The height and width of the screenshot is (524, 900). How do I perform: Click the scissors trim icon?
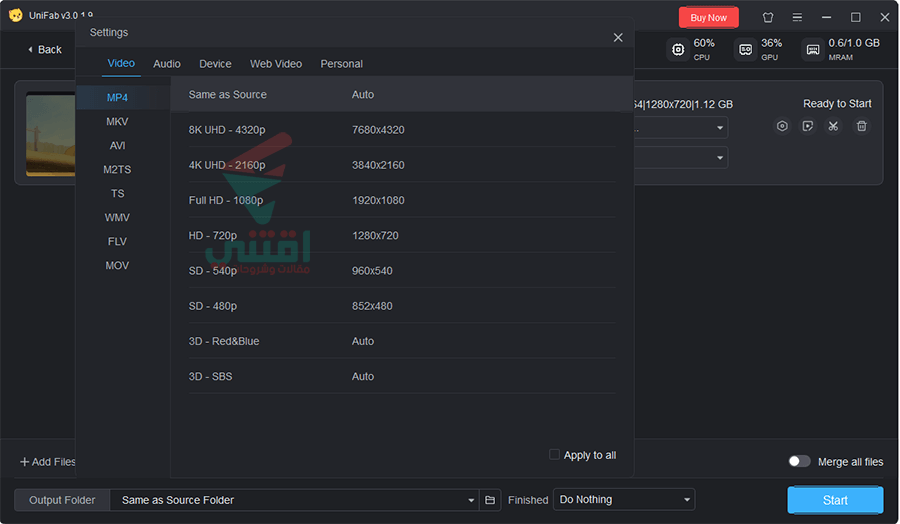point(833,126)
